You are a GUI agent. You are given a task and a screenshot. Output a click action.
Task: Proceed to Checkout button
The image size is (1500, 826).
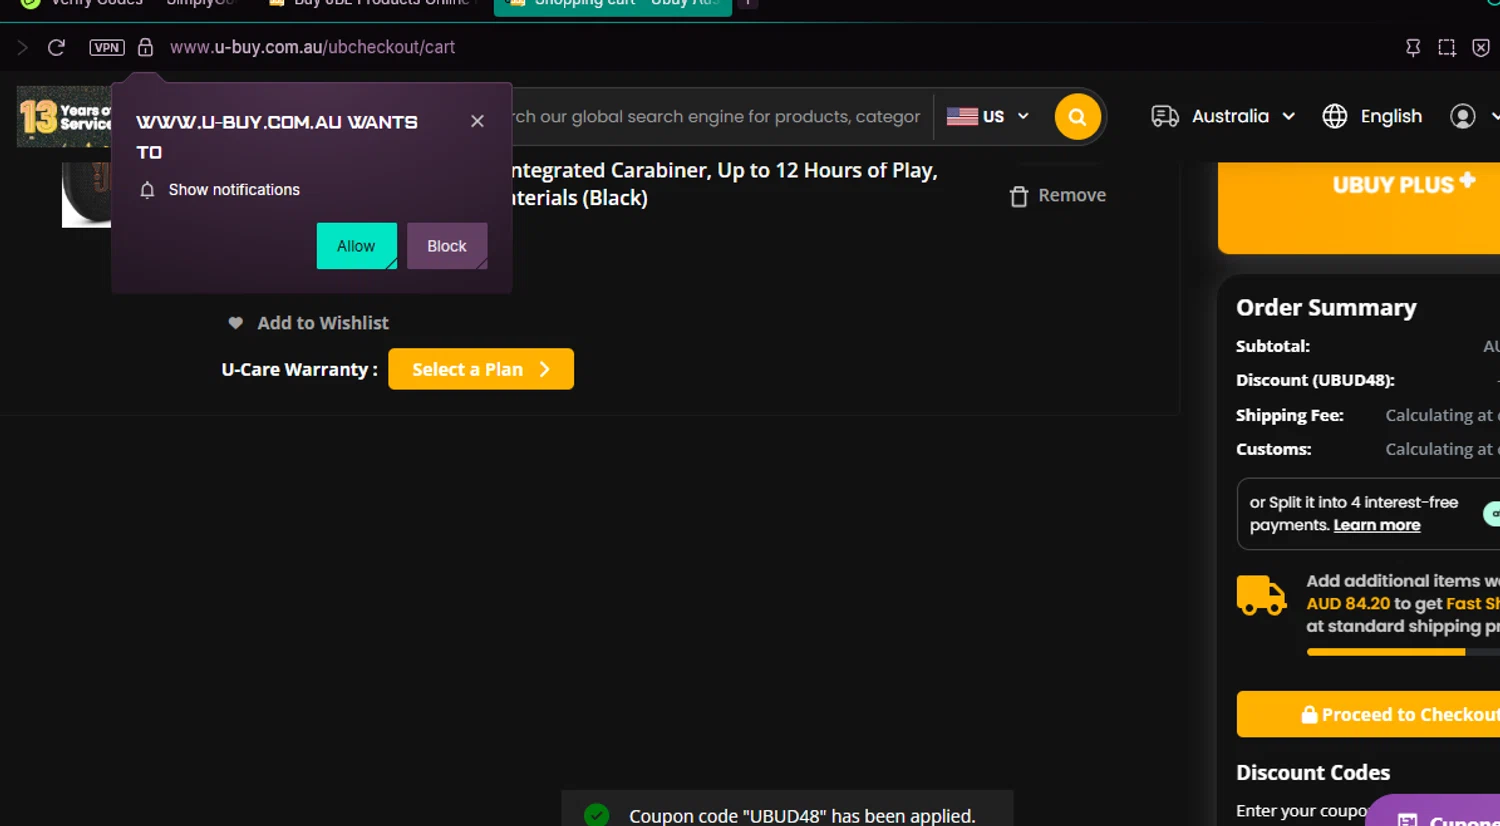coord(1368,714)
